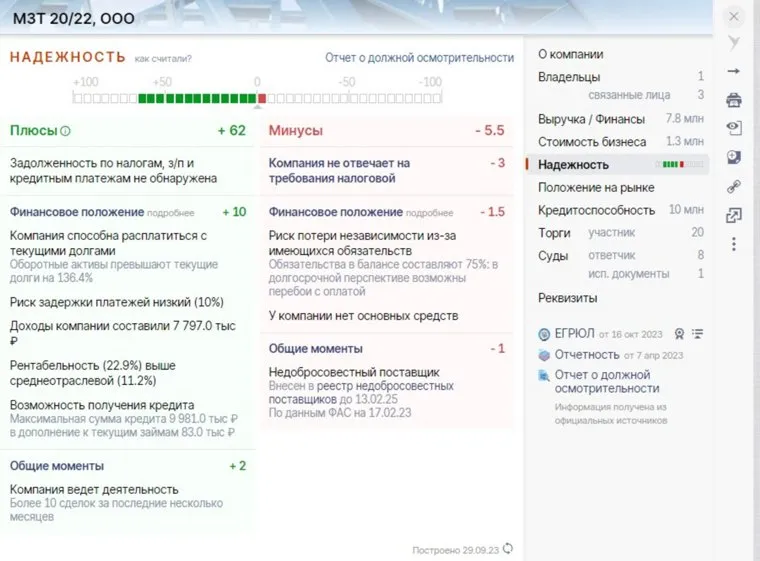Click the certificate icon next to ЕГРЮЛ
Screen dimensions: 760x561
pyautogui.click(x=679, y=334)
